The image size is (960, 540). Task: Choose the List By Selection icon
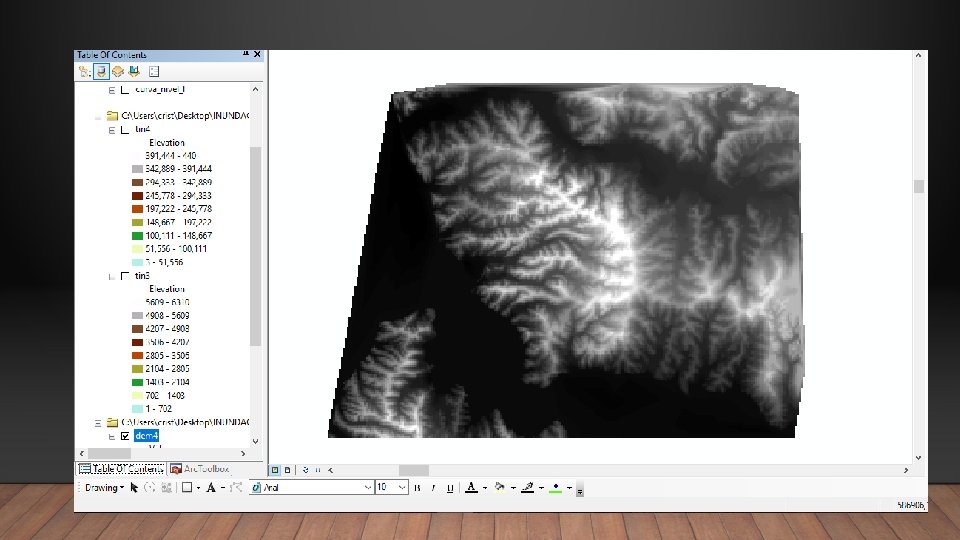pos(134,71)
